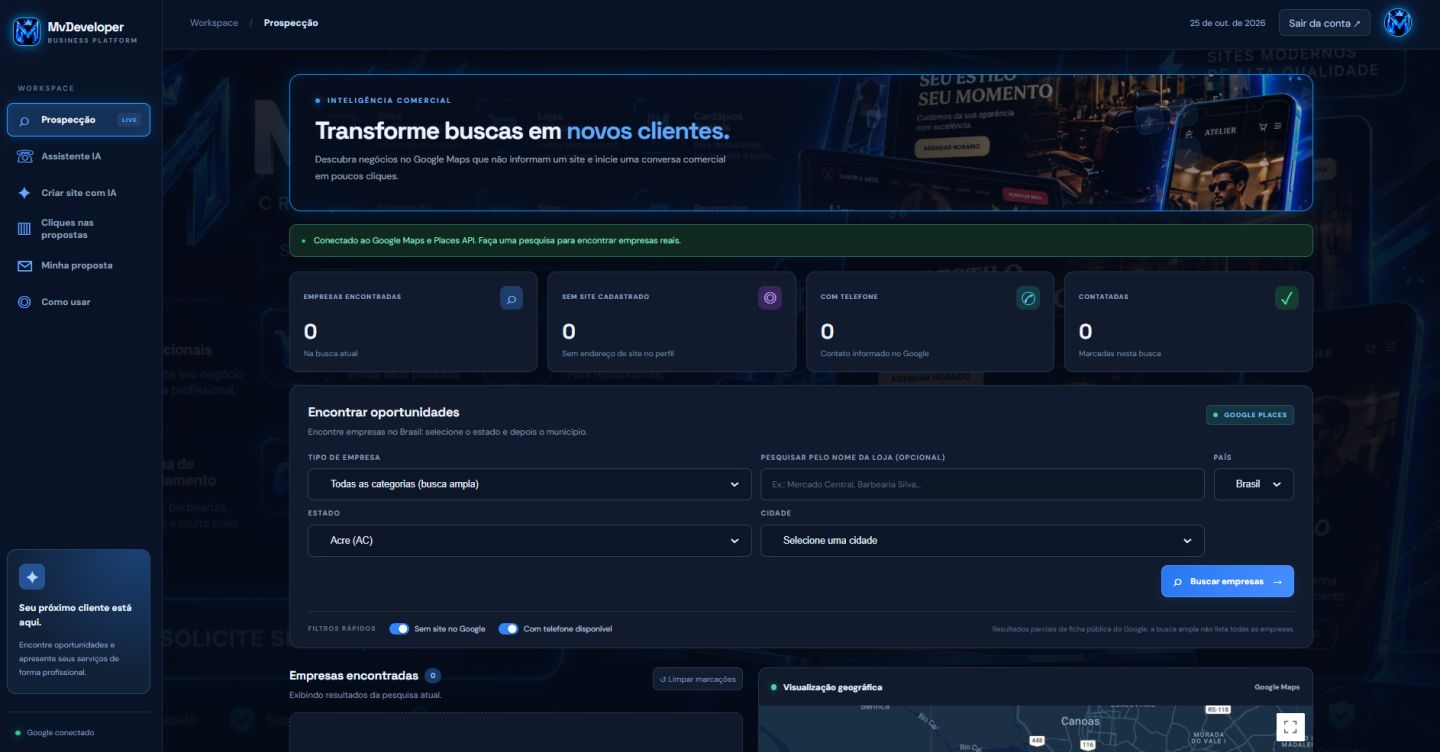1440x752 pixels.
Task: Click the Como usar circle icon
Action: point(24,302)
